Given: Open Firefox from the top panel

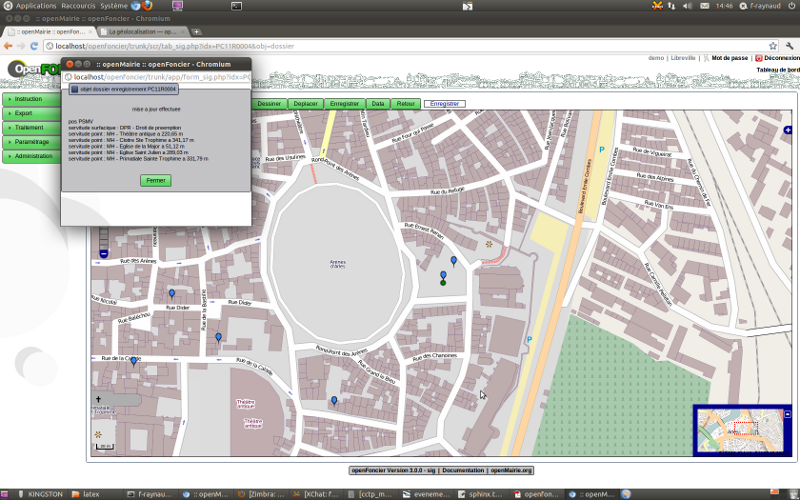Looking at the screenshot, I should coord(147,6).
